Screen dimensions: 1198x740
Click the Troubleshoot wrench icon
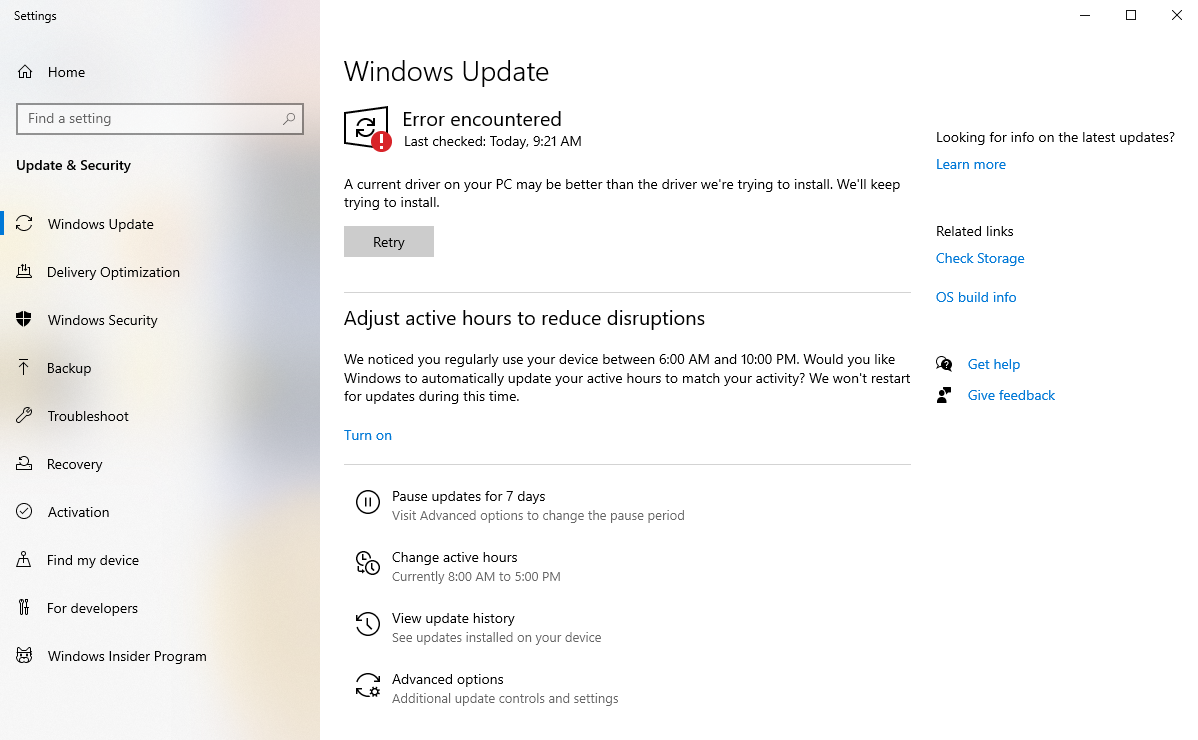coord(24,415)
